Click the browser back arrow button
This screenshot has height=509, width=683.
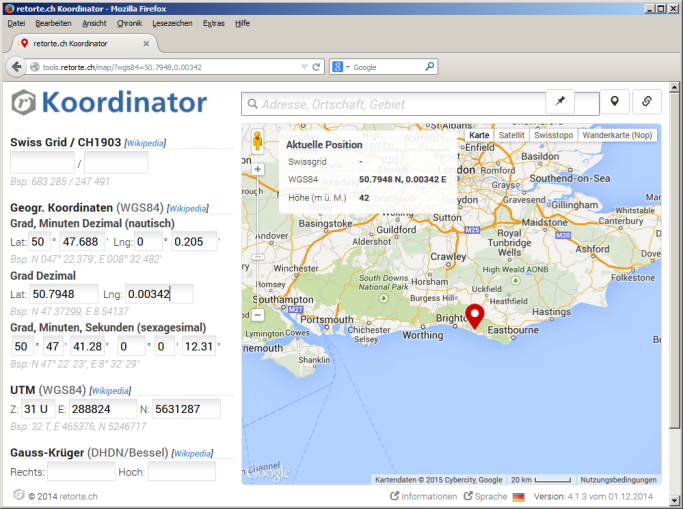pyautogui.click(x=17, y=67)
